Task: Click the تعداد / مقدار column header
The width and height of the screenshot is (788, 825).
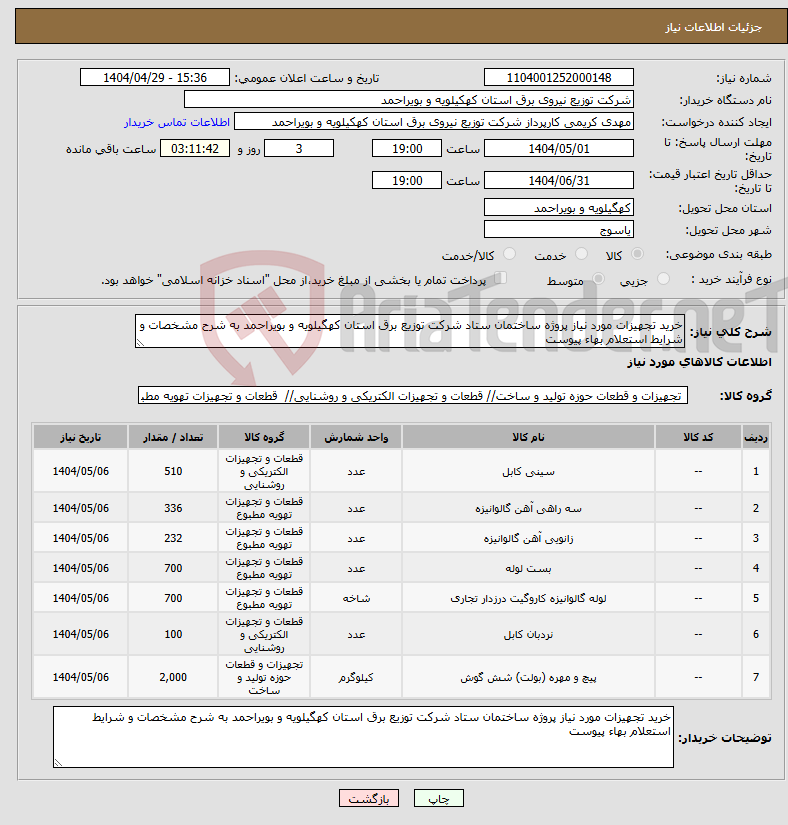Action: pyautogui.click(x=173, y=437)
